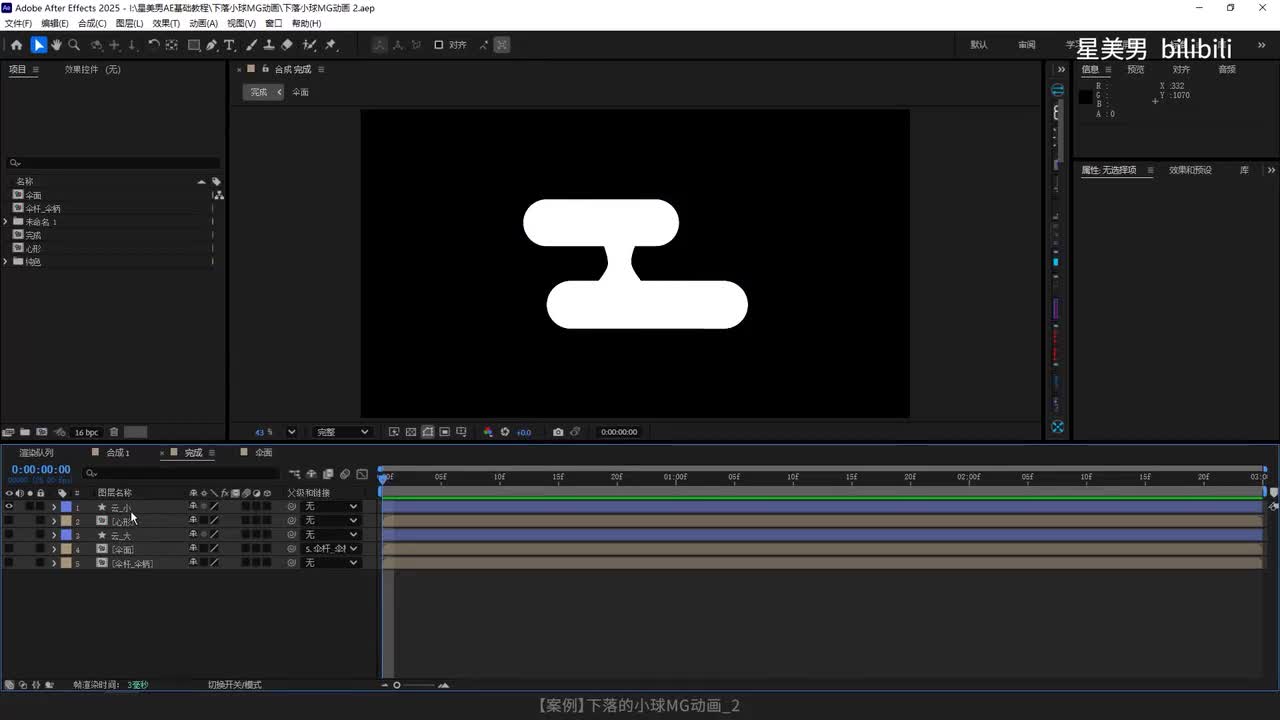The image size is (1280, 720).
Task: Click the reset exposure icon
Action: tap(505, 432)
